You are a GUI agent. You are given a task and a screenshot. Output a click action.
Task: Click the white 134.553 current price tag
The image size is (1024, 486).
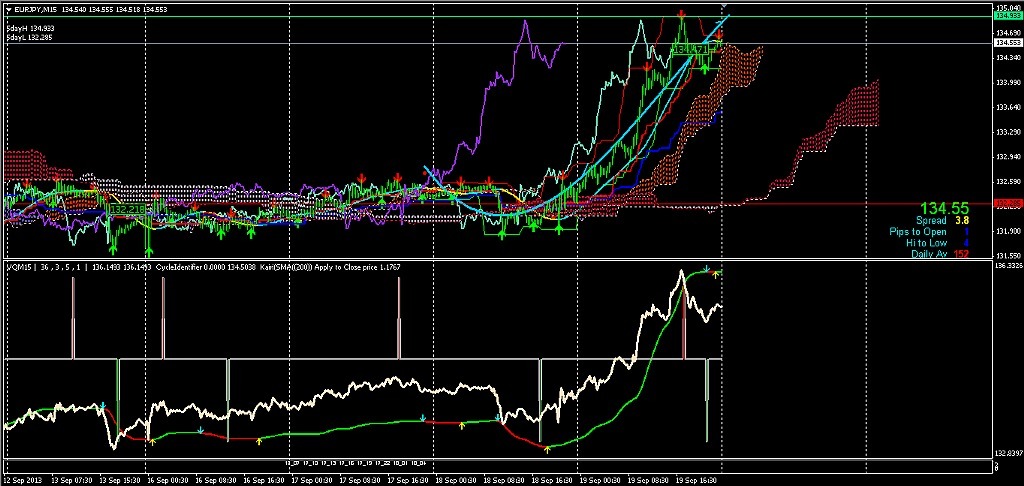[x=1007, y=42]
